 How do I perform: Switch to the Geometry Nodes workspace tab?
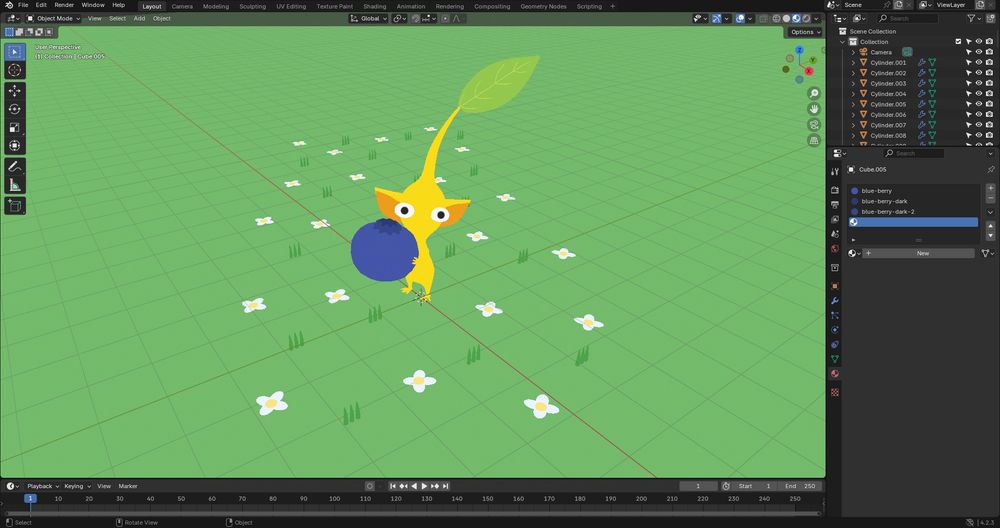point(543,6)
